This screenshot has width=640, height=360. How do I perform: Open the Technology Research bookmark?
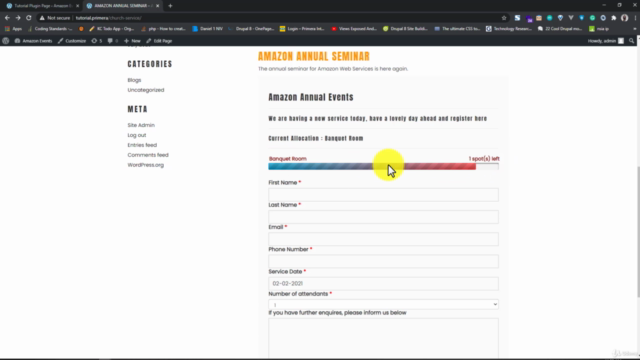click(x=509, y=29)
